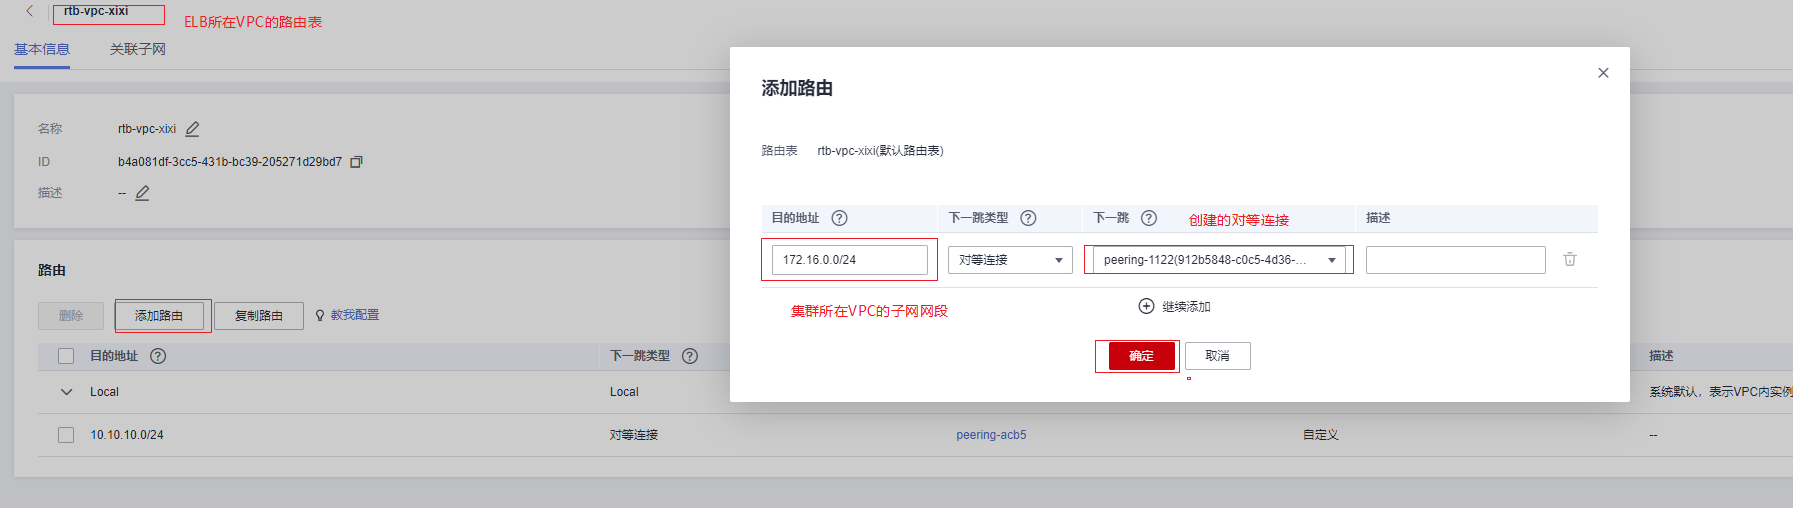Go back using the left arrow icon
The width and height of the screenshot is (1793, 508).
point(30,11)
